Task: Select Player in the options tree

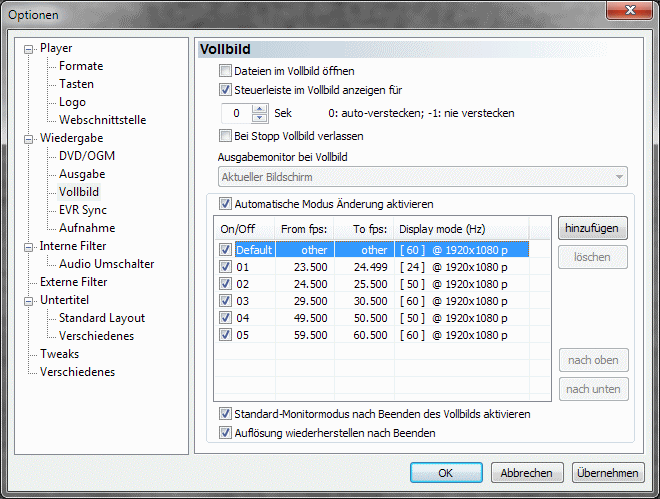Action: (56, 48)
